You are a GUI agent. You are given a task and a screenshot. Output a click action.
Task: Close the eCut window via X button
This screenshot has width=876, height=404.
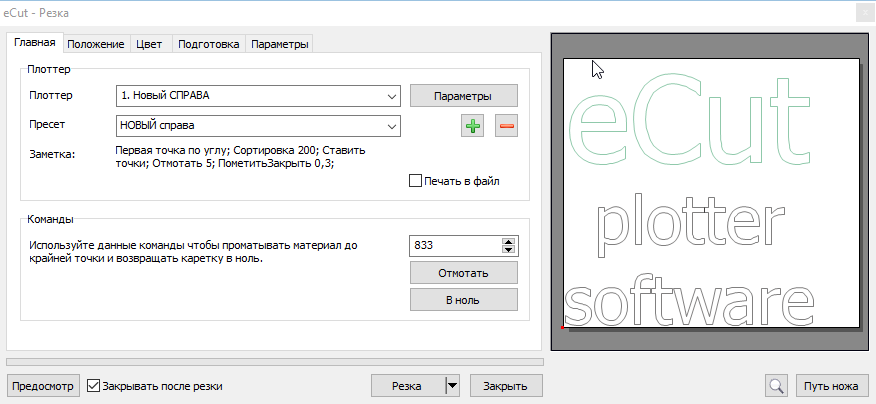click(865, 13)
